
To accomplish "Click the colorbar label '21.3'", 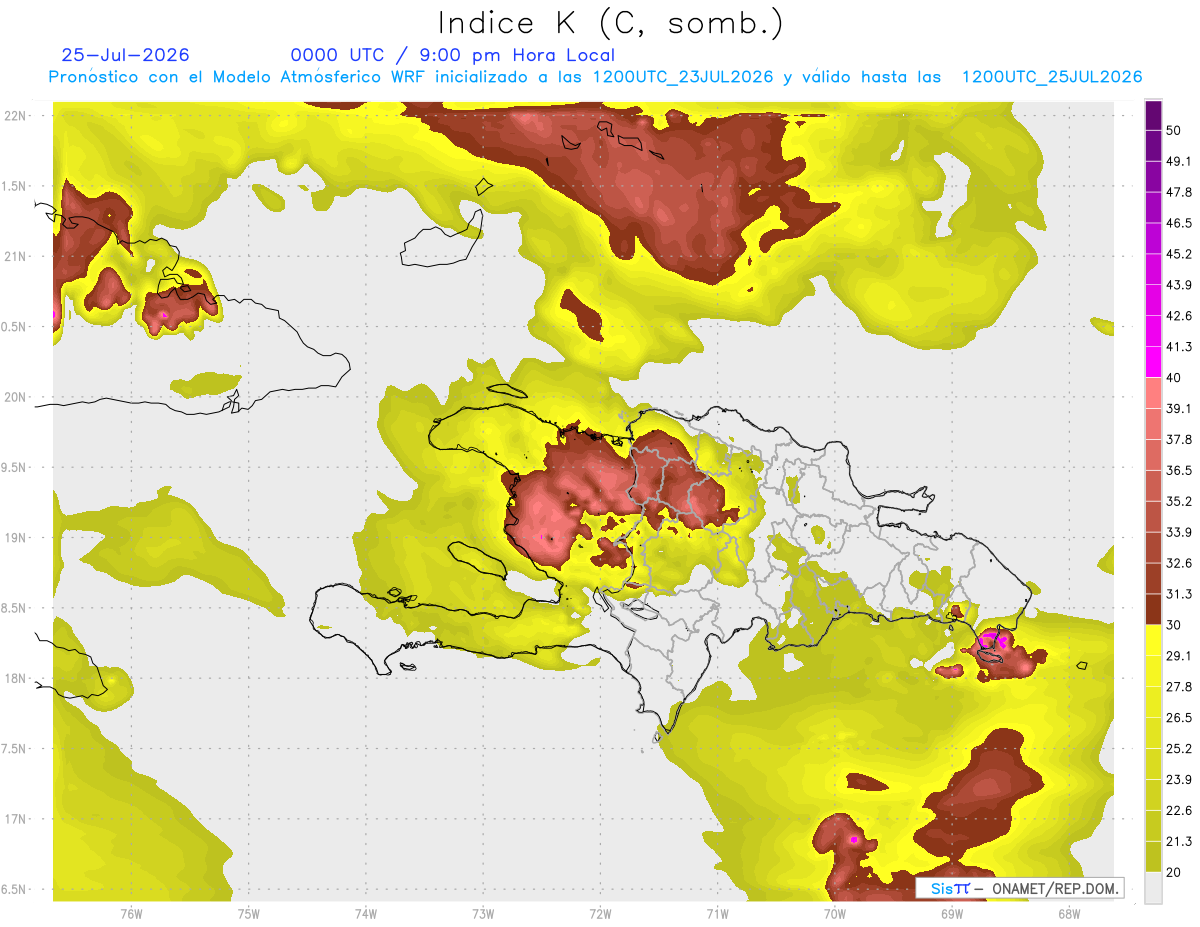I will (x=1179, y=841).
